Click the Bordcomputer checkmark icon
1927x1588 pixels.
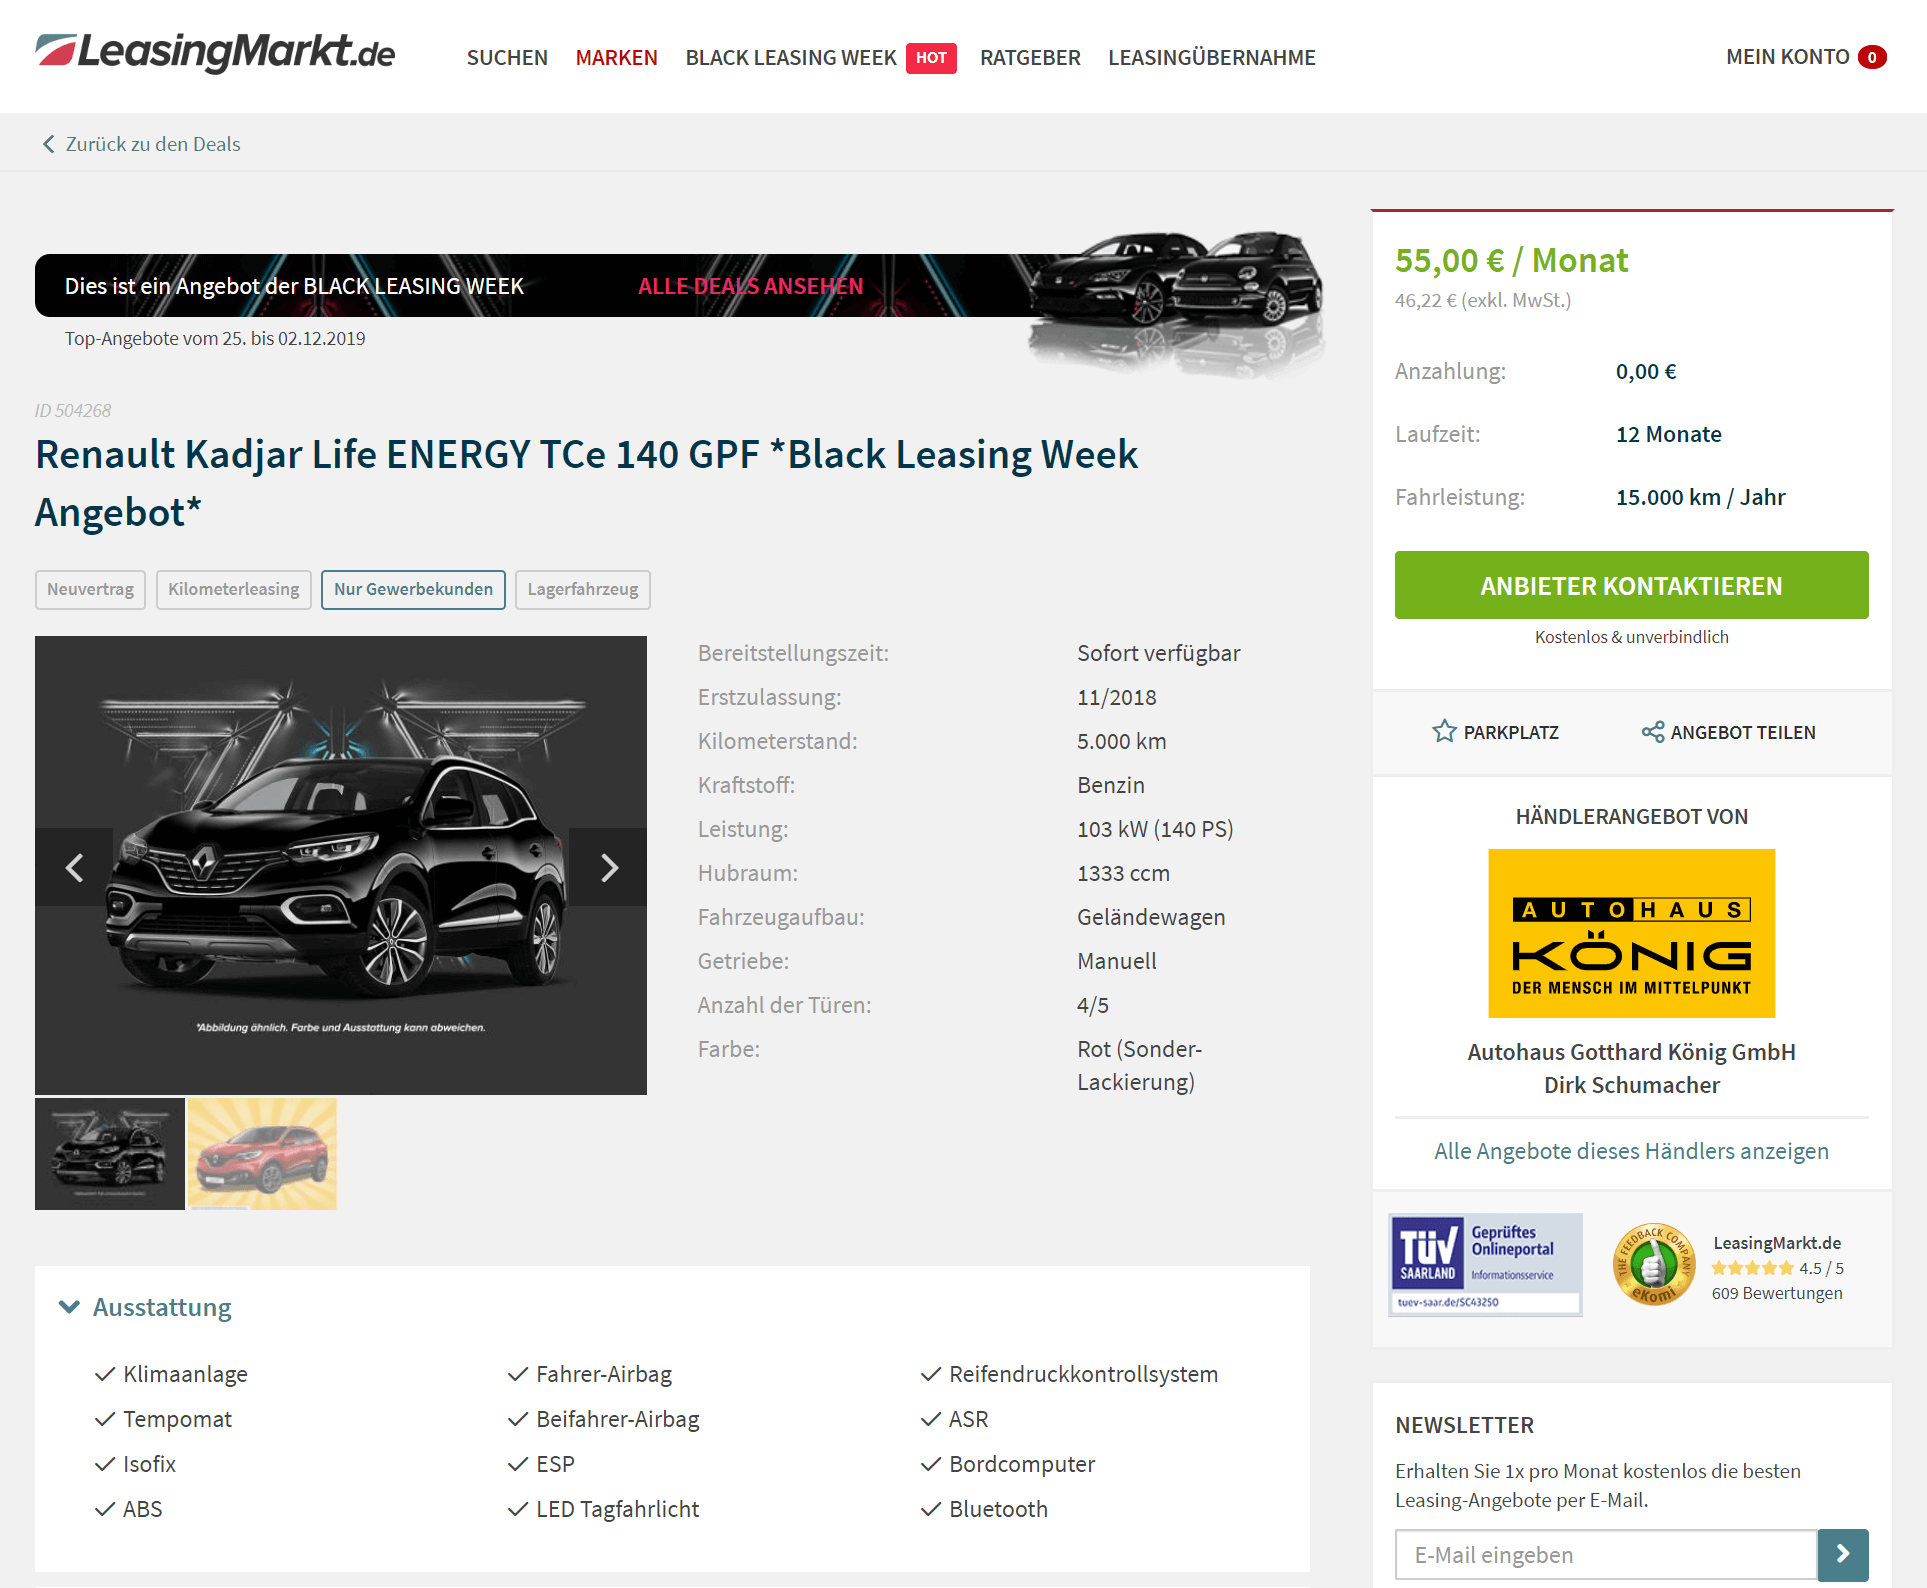click(931, 1464)
